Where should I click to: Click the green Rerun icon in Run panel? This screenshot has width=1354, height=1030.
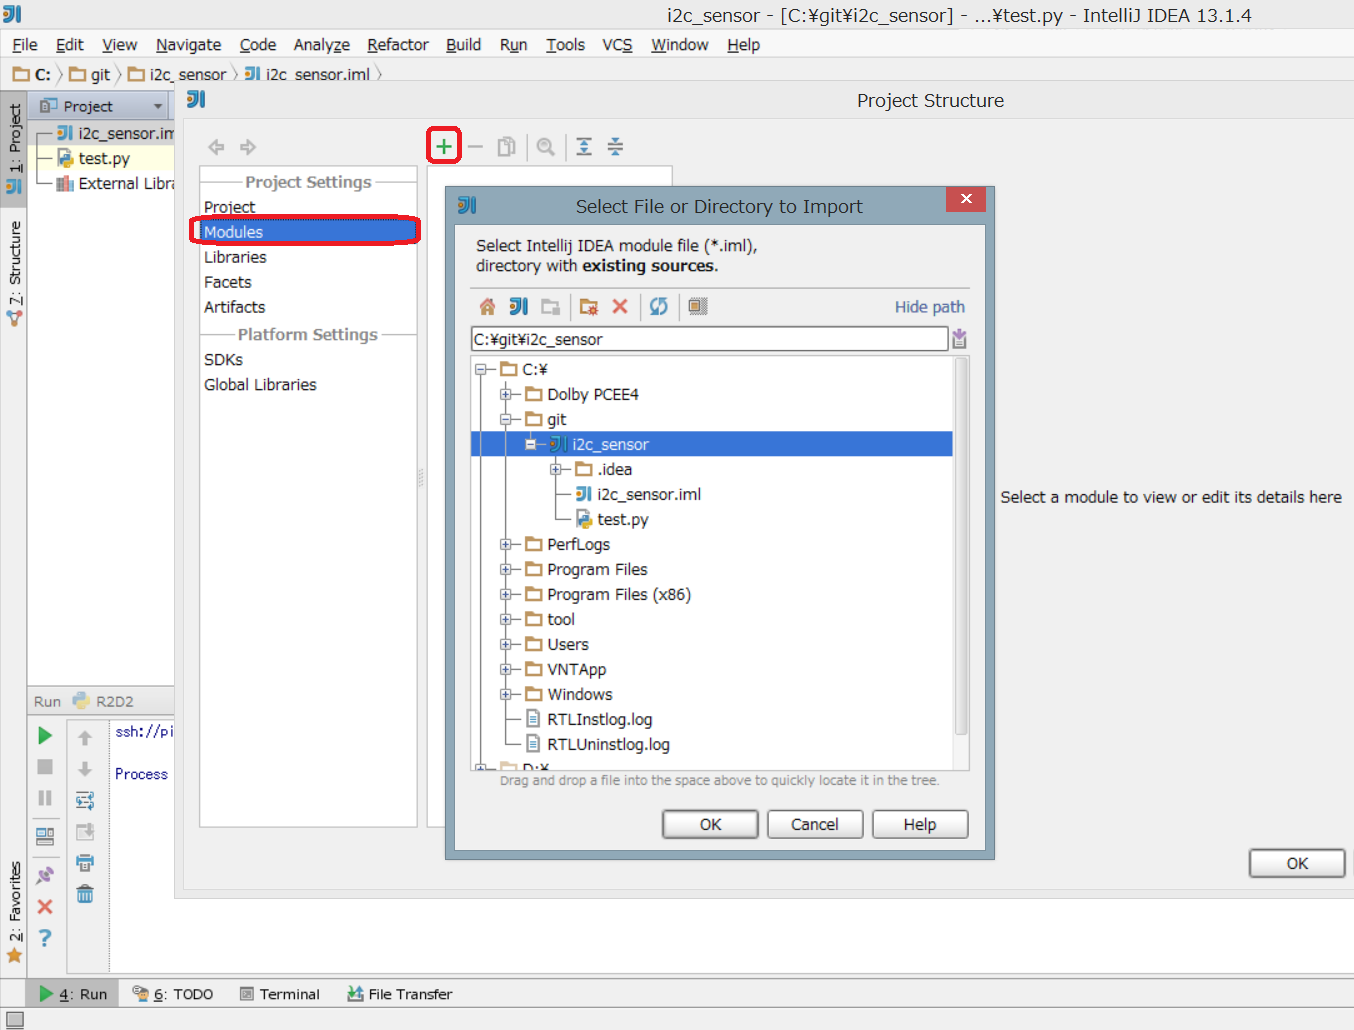click(45, 735)
